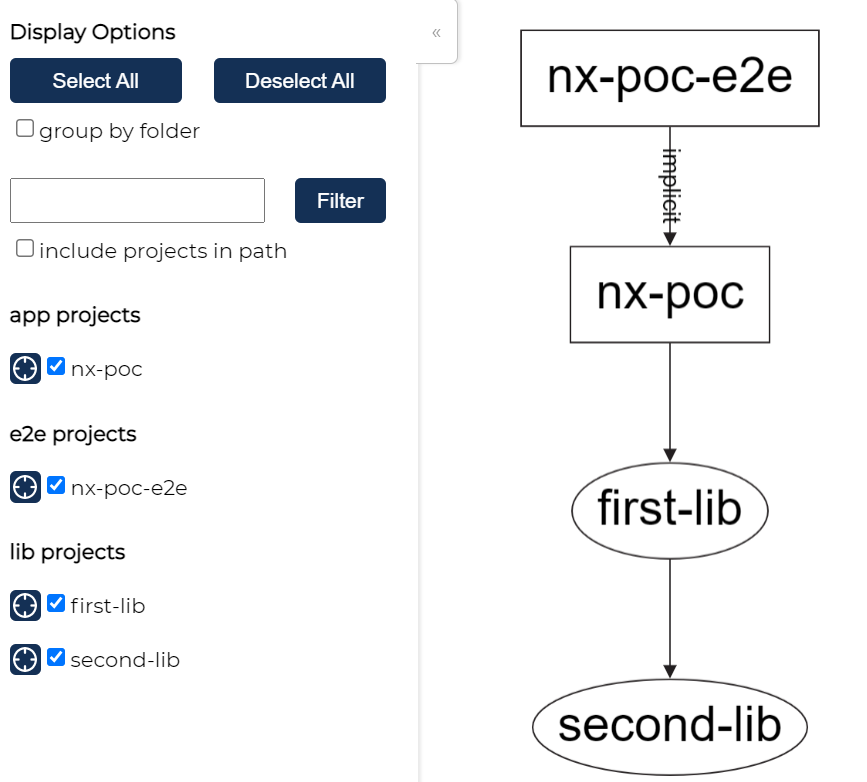Click the implicit edge label in the graph
This screenshot has height=782, width=867.
[669, 185]
